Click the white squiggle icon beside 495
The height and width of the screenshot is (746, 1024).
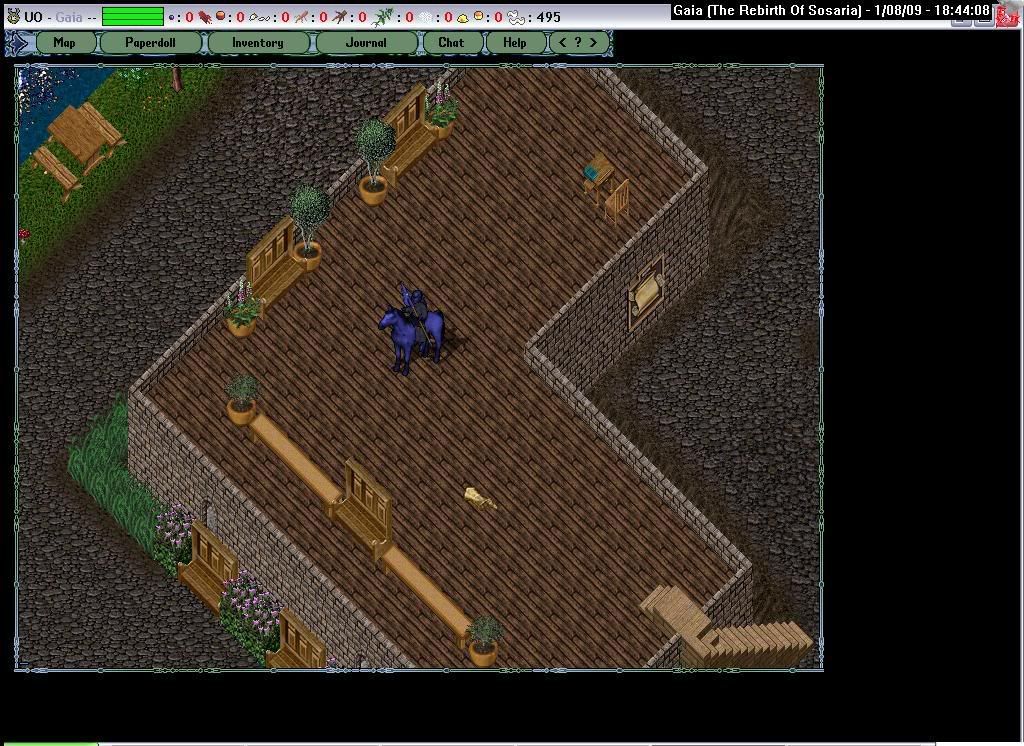pyautogui.click(x=517, y=18)
